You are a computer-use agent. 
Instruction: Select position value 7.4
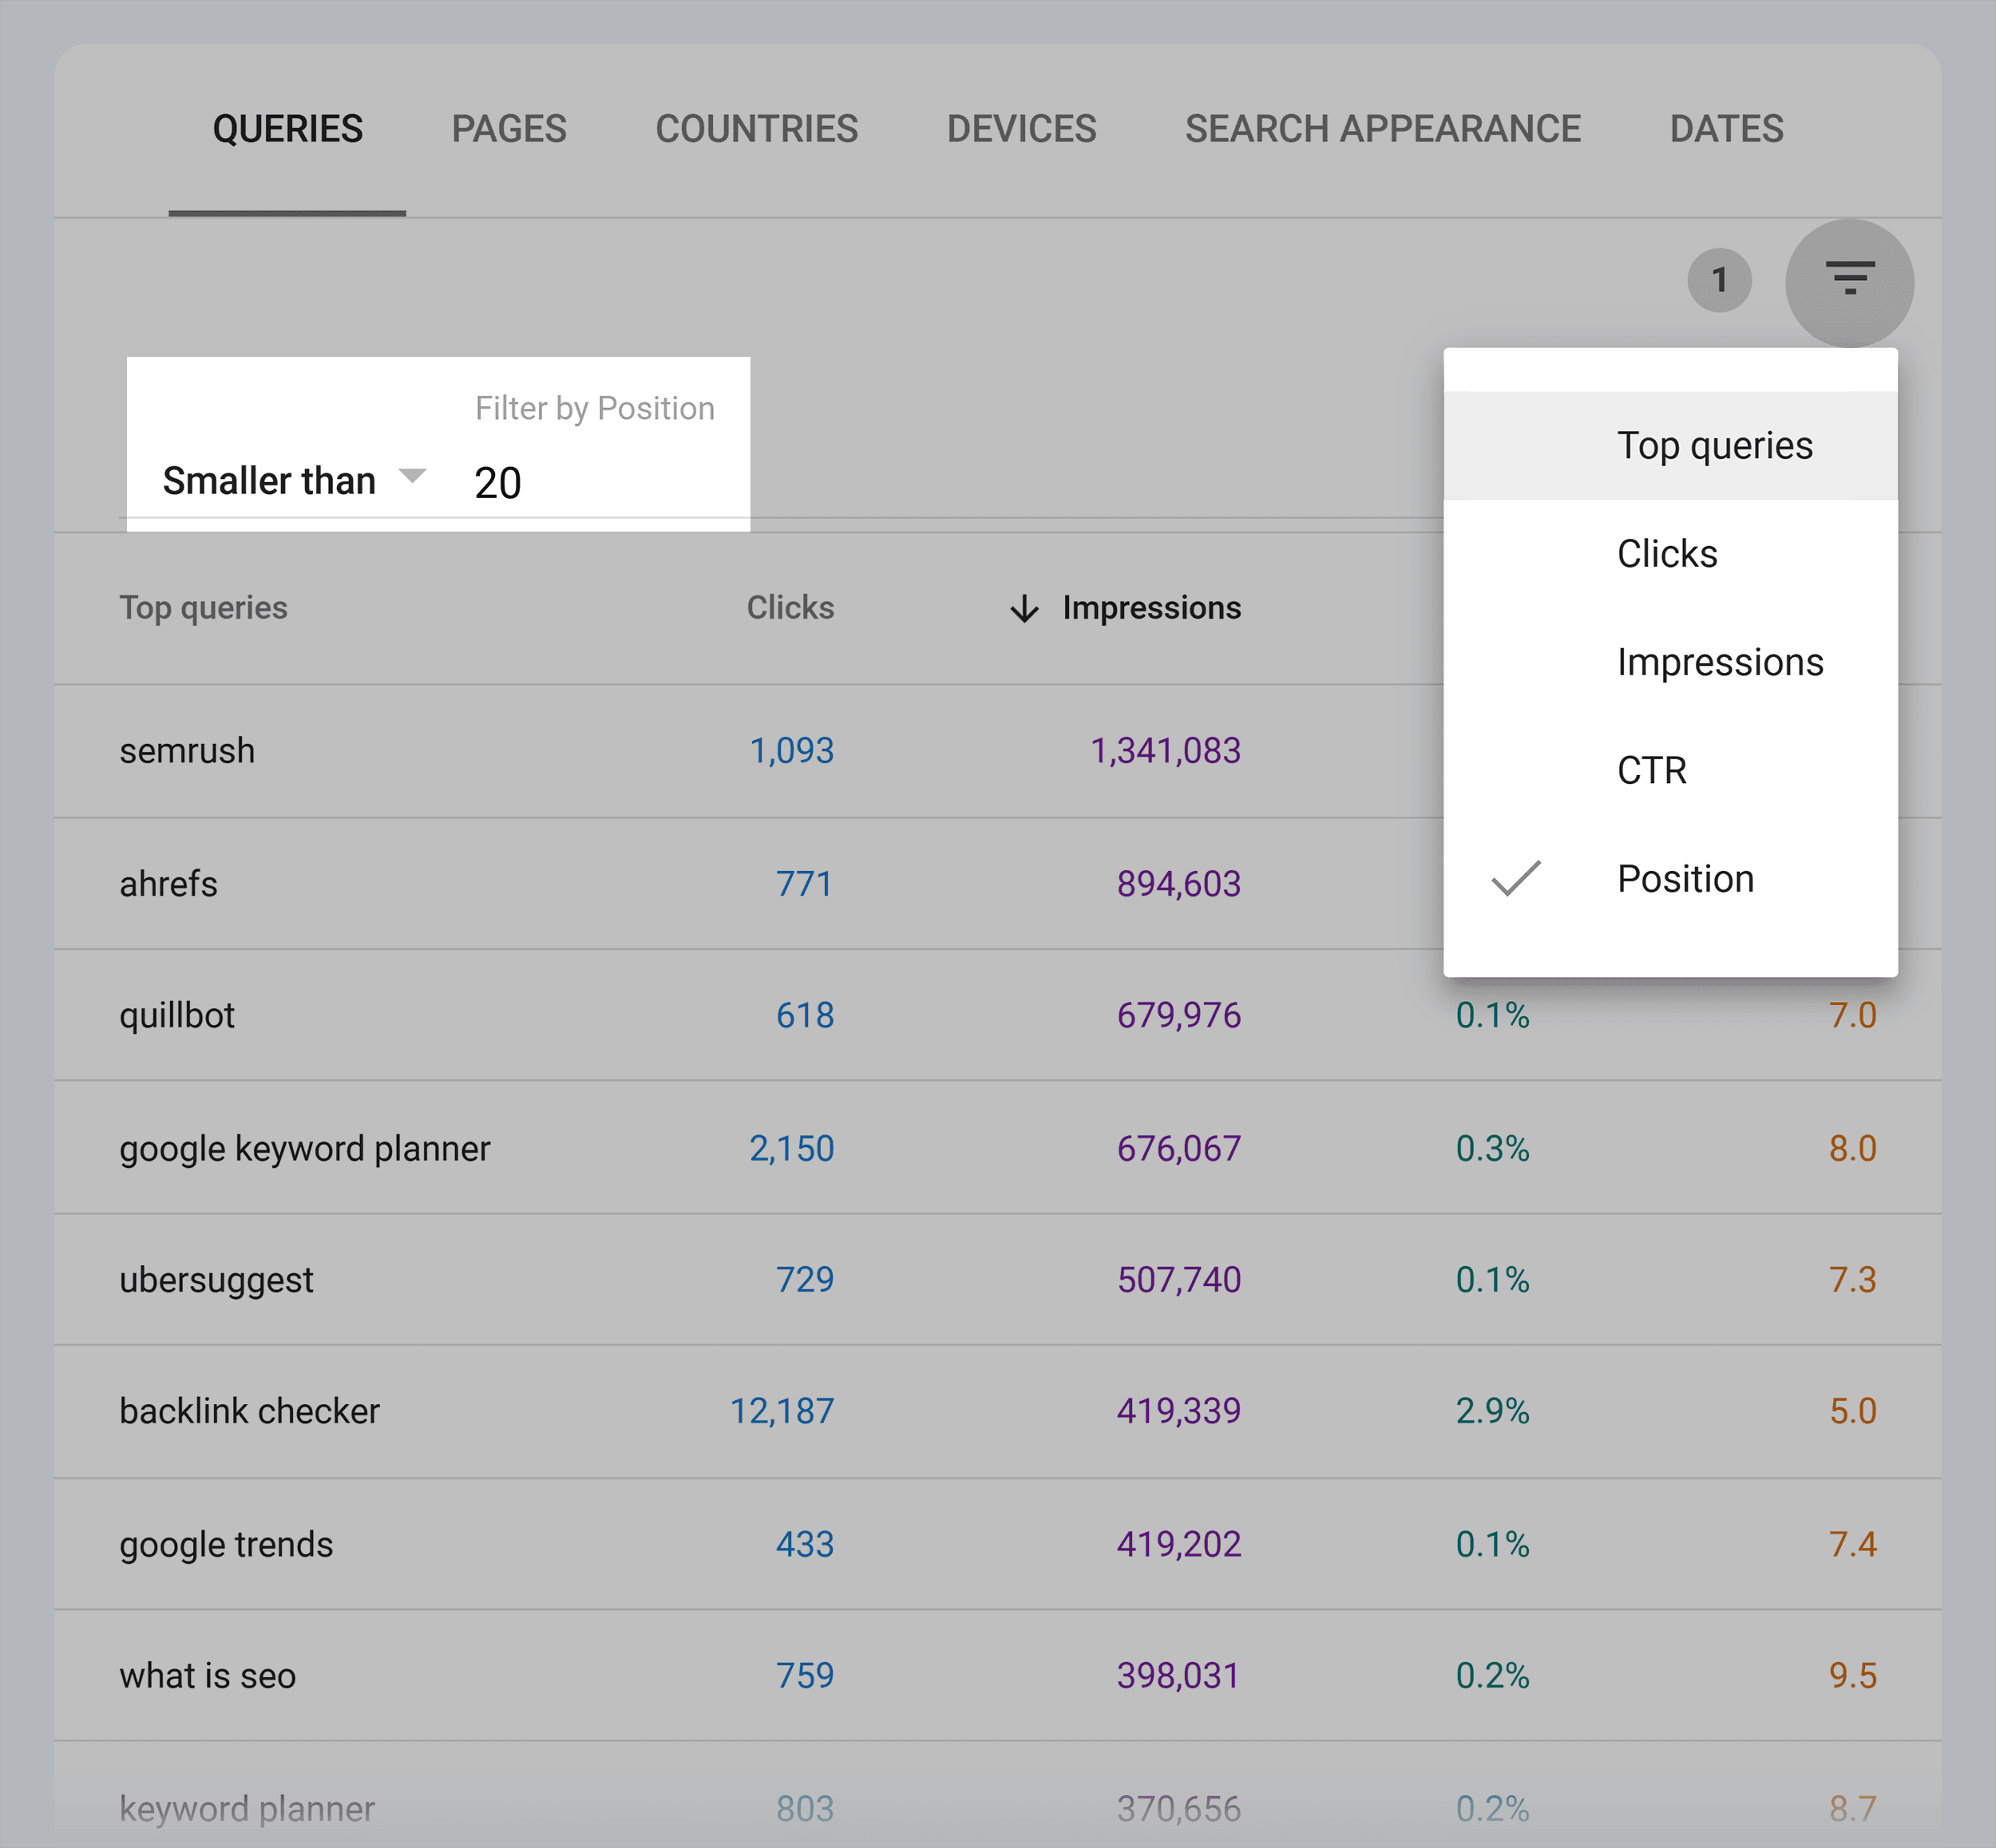1853,1544
